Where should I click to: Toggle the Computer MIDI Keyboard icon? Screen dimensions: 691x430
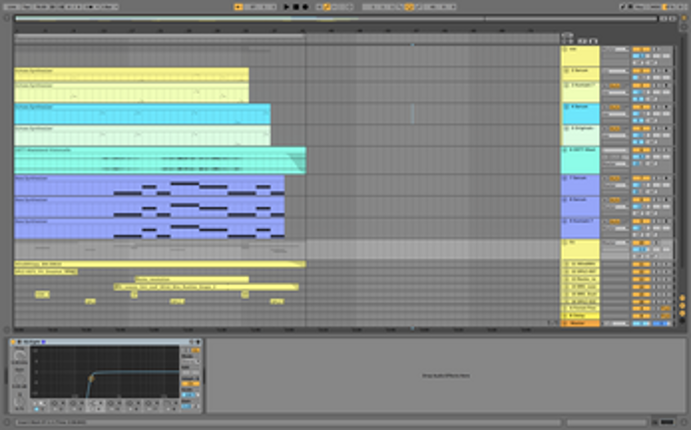pos(630,7)
